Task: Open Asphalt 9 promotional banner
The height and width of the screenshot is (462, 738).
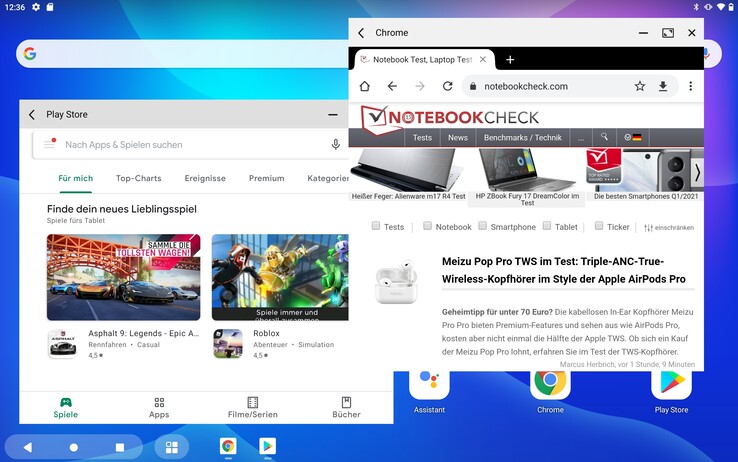Action: [124, 278]
